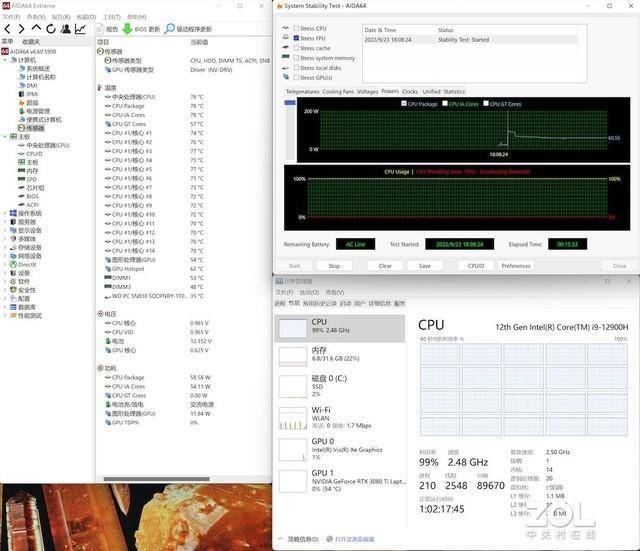The height and width of the screenshot is (551, 640).
Task: Open the user profile toolbar icon
Action: (x=65, y=29)
